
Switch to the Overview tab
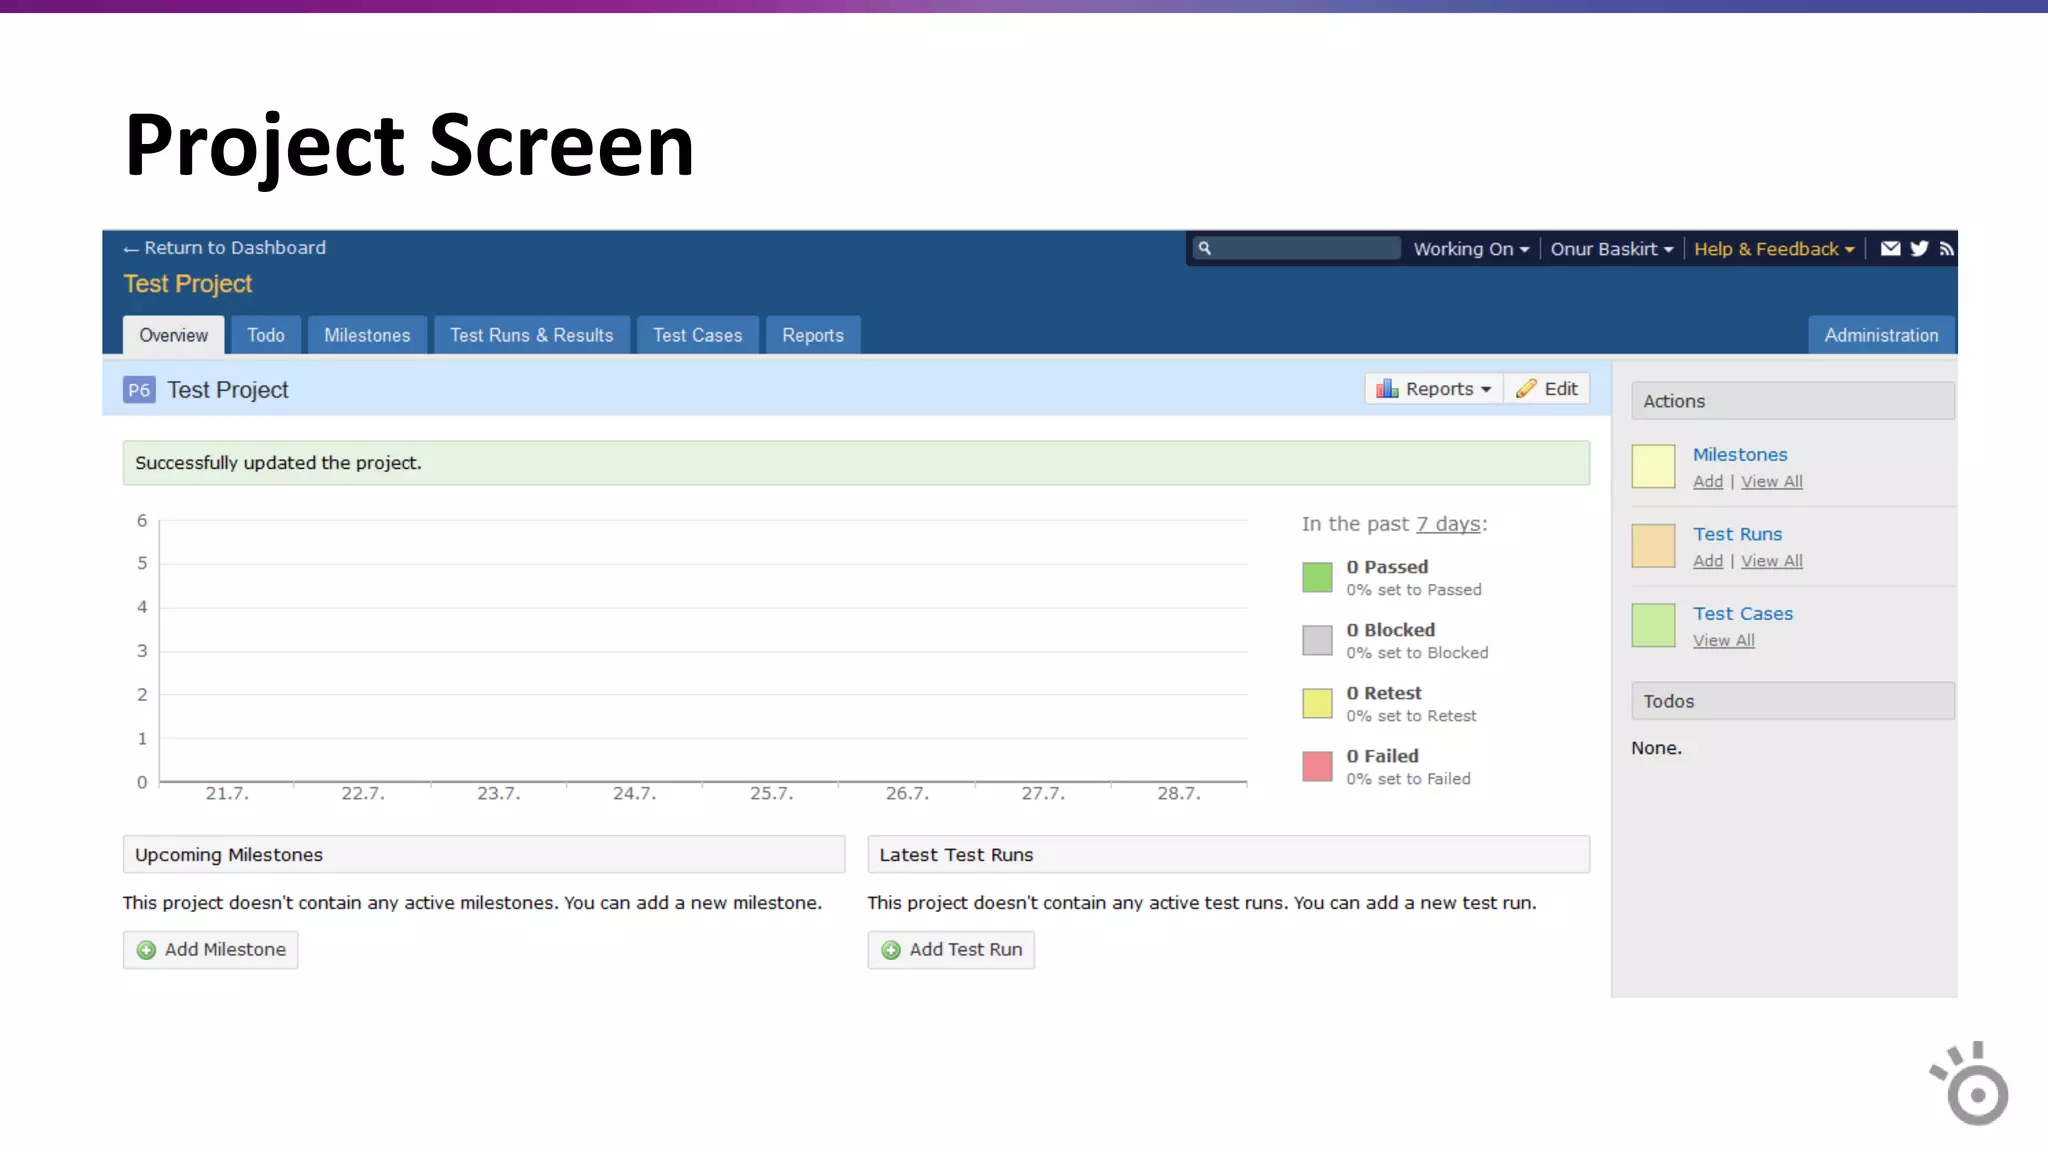pos(173,335)
